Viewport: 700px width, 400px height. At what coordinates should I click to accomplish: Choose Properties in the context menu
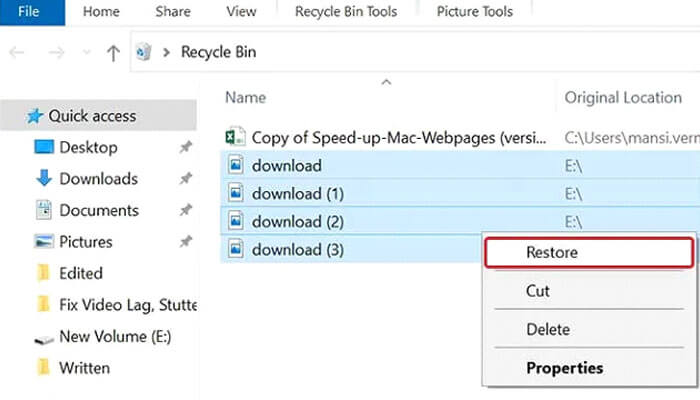564,368
